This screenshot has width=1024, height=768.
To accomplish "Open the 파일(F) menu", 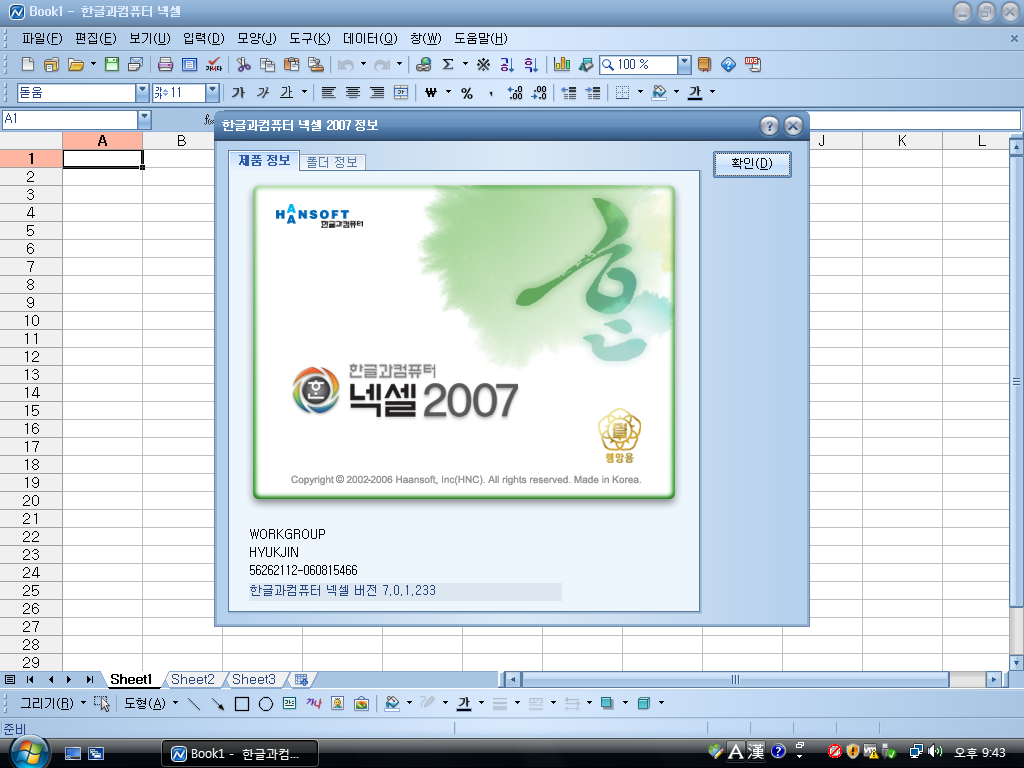I will click(42, 39).
